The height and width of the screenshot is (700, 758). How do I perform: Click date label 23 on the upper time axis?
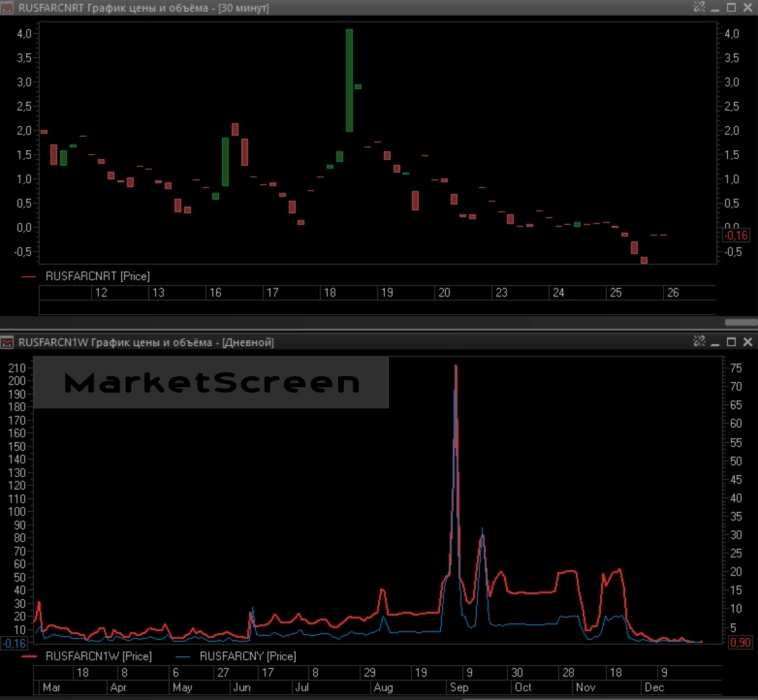pos(501,293)
